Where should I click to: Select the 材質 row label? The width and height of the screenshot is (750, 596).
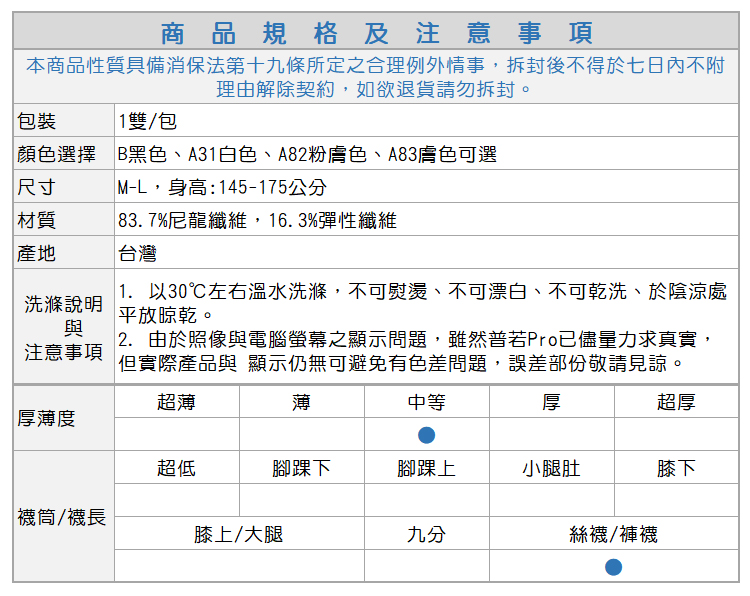click(36, 220)
